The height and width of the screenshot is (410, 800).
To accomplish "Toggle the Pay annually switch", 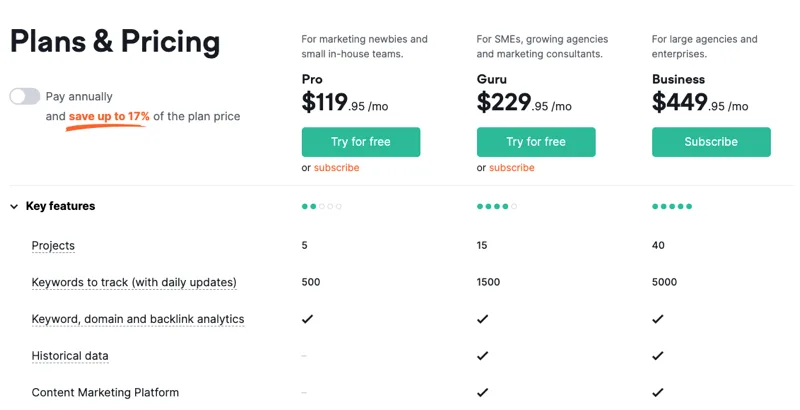I will (x=25, y=96).
